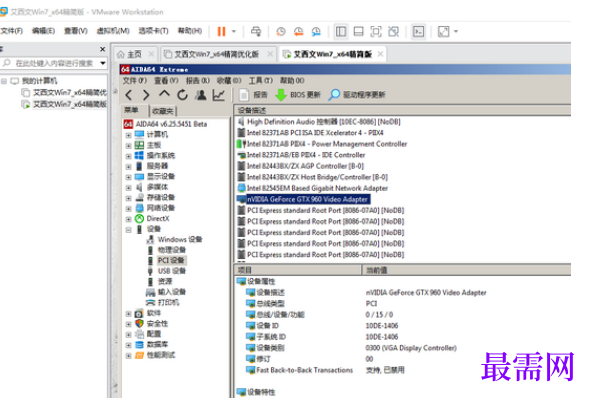Expand the 显示设备 tree node

coord(129,177)
